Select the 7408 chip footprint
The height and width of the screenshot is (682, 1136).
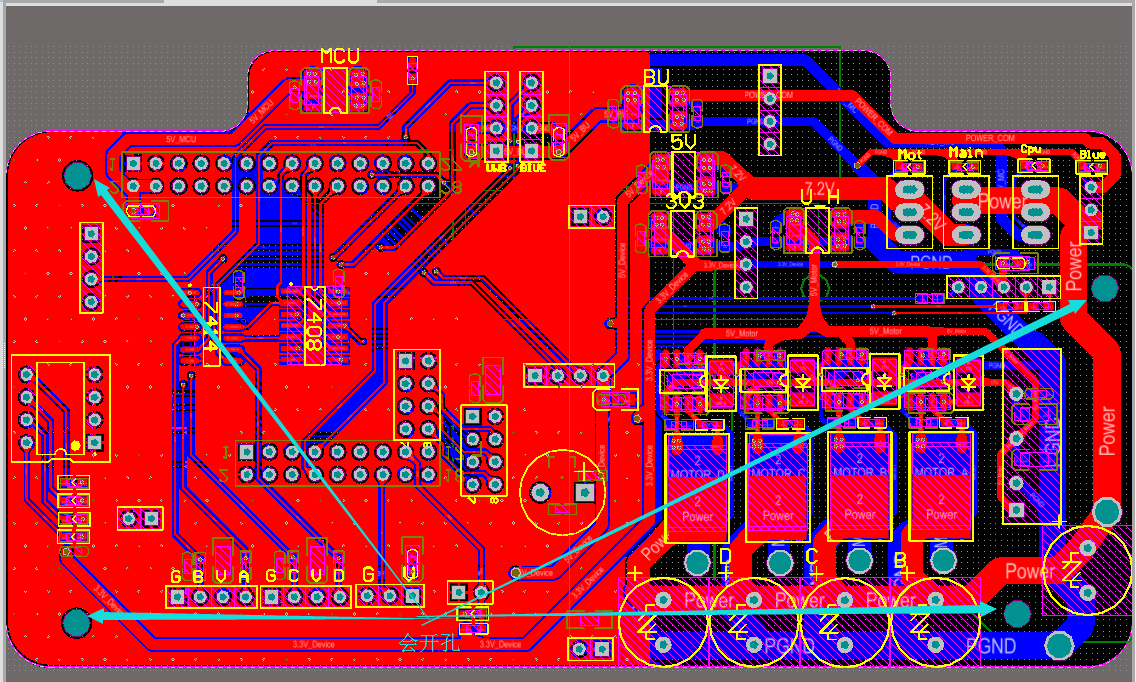click(x=313, y=326)
